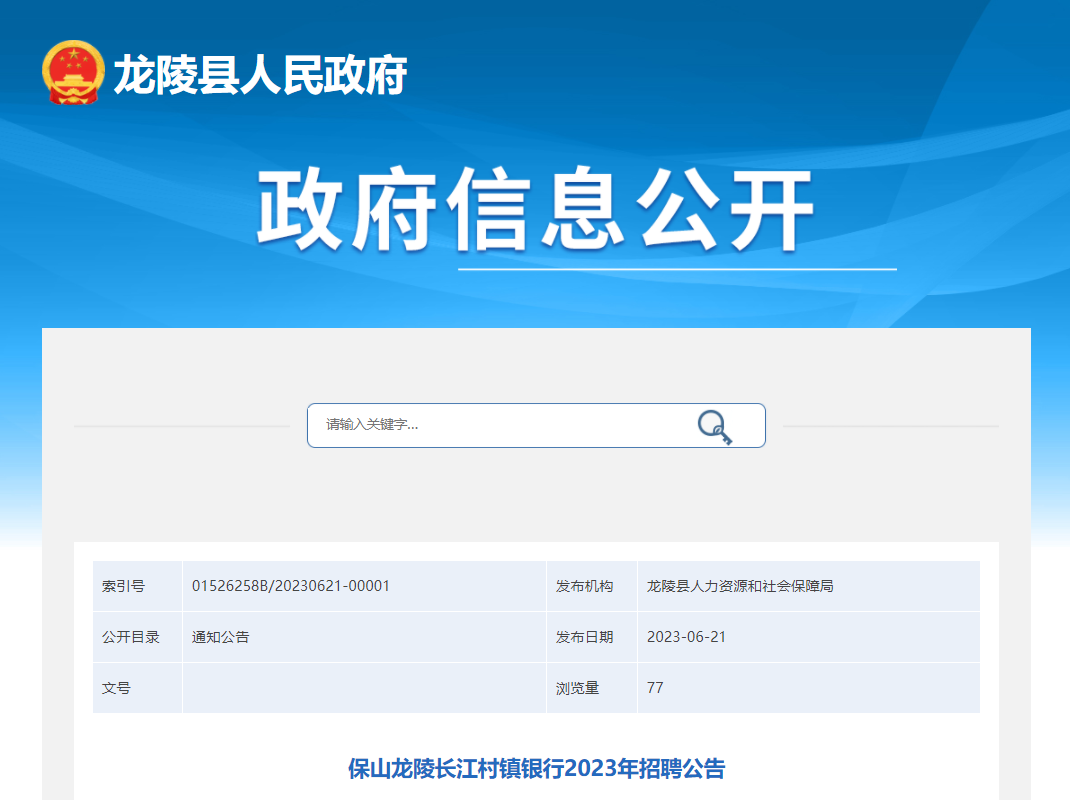This screenshot has width=1070, height=800.
Task: Click the publish date 2023-06-21
Action: (x=686, y=637)
